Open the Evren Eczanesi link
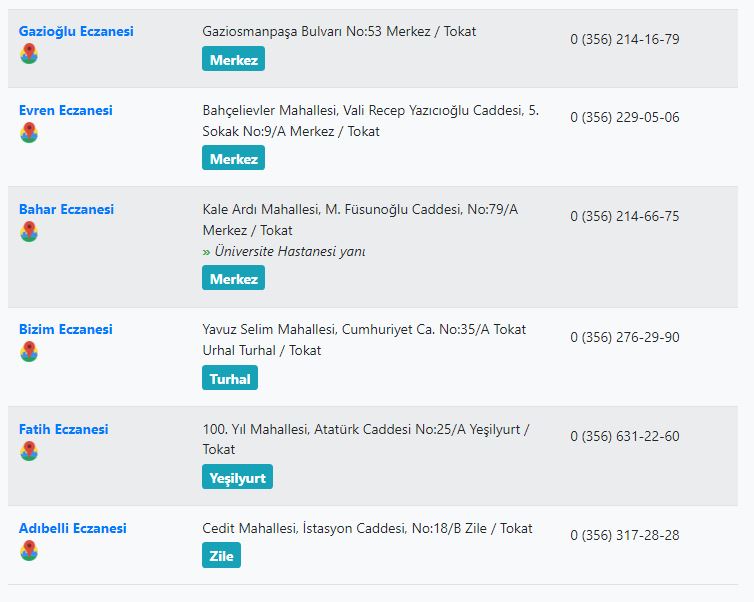This screenshot has width=754, height=602. 65,110
